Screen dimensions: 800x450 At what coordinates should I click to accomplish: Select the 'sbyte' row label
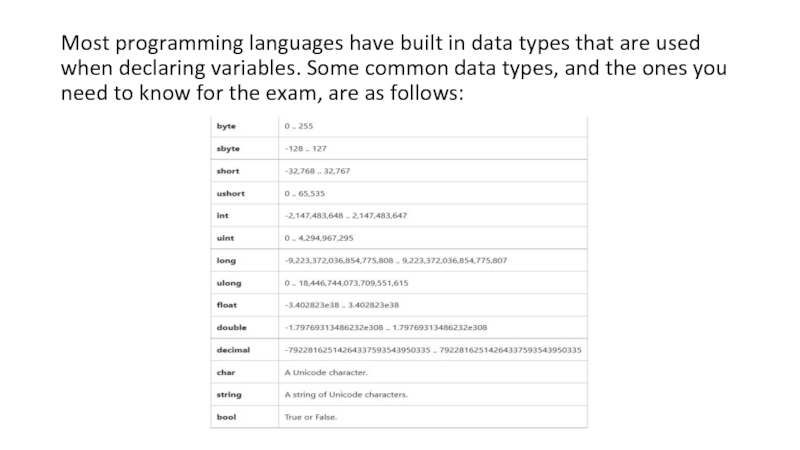coord(226,148)
